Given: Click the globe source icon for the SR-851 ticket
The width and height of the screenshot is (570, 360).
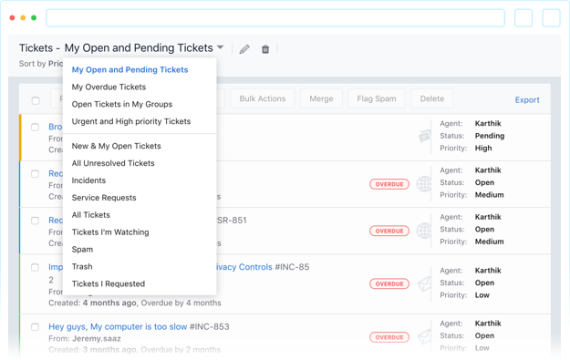Looking at the screenshot, I should (x=424, y=231).
